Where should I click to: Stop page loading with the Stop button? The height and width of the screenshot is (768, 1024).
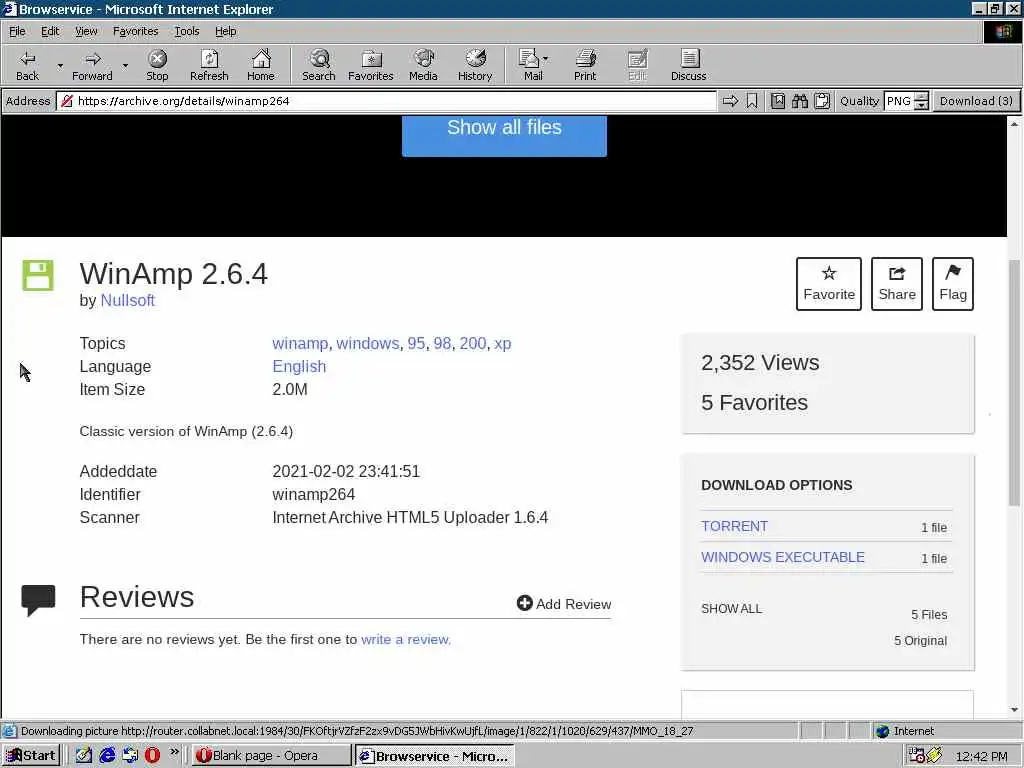click(157, 65)
